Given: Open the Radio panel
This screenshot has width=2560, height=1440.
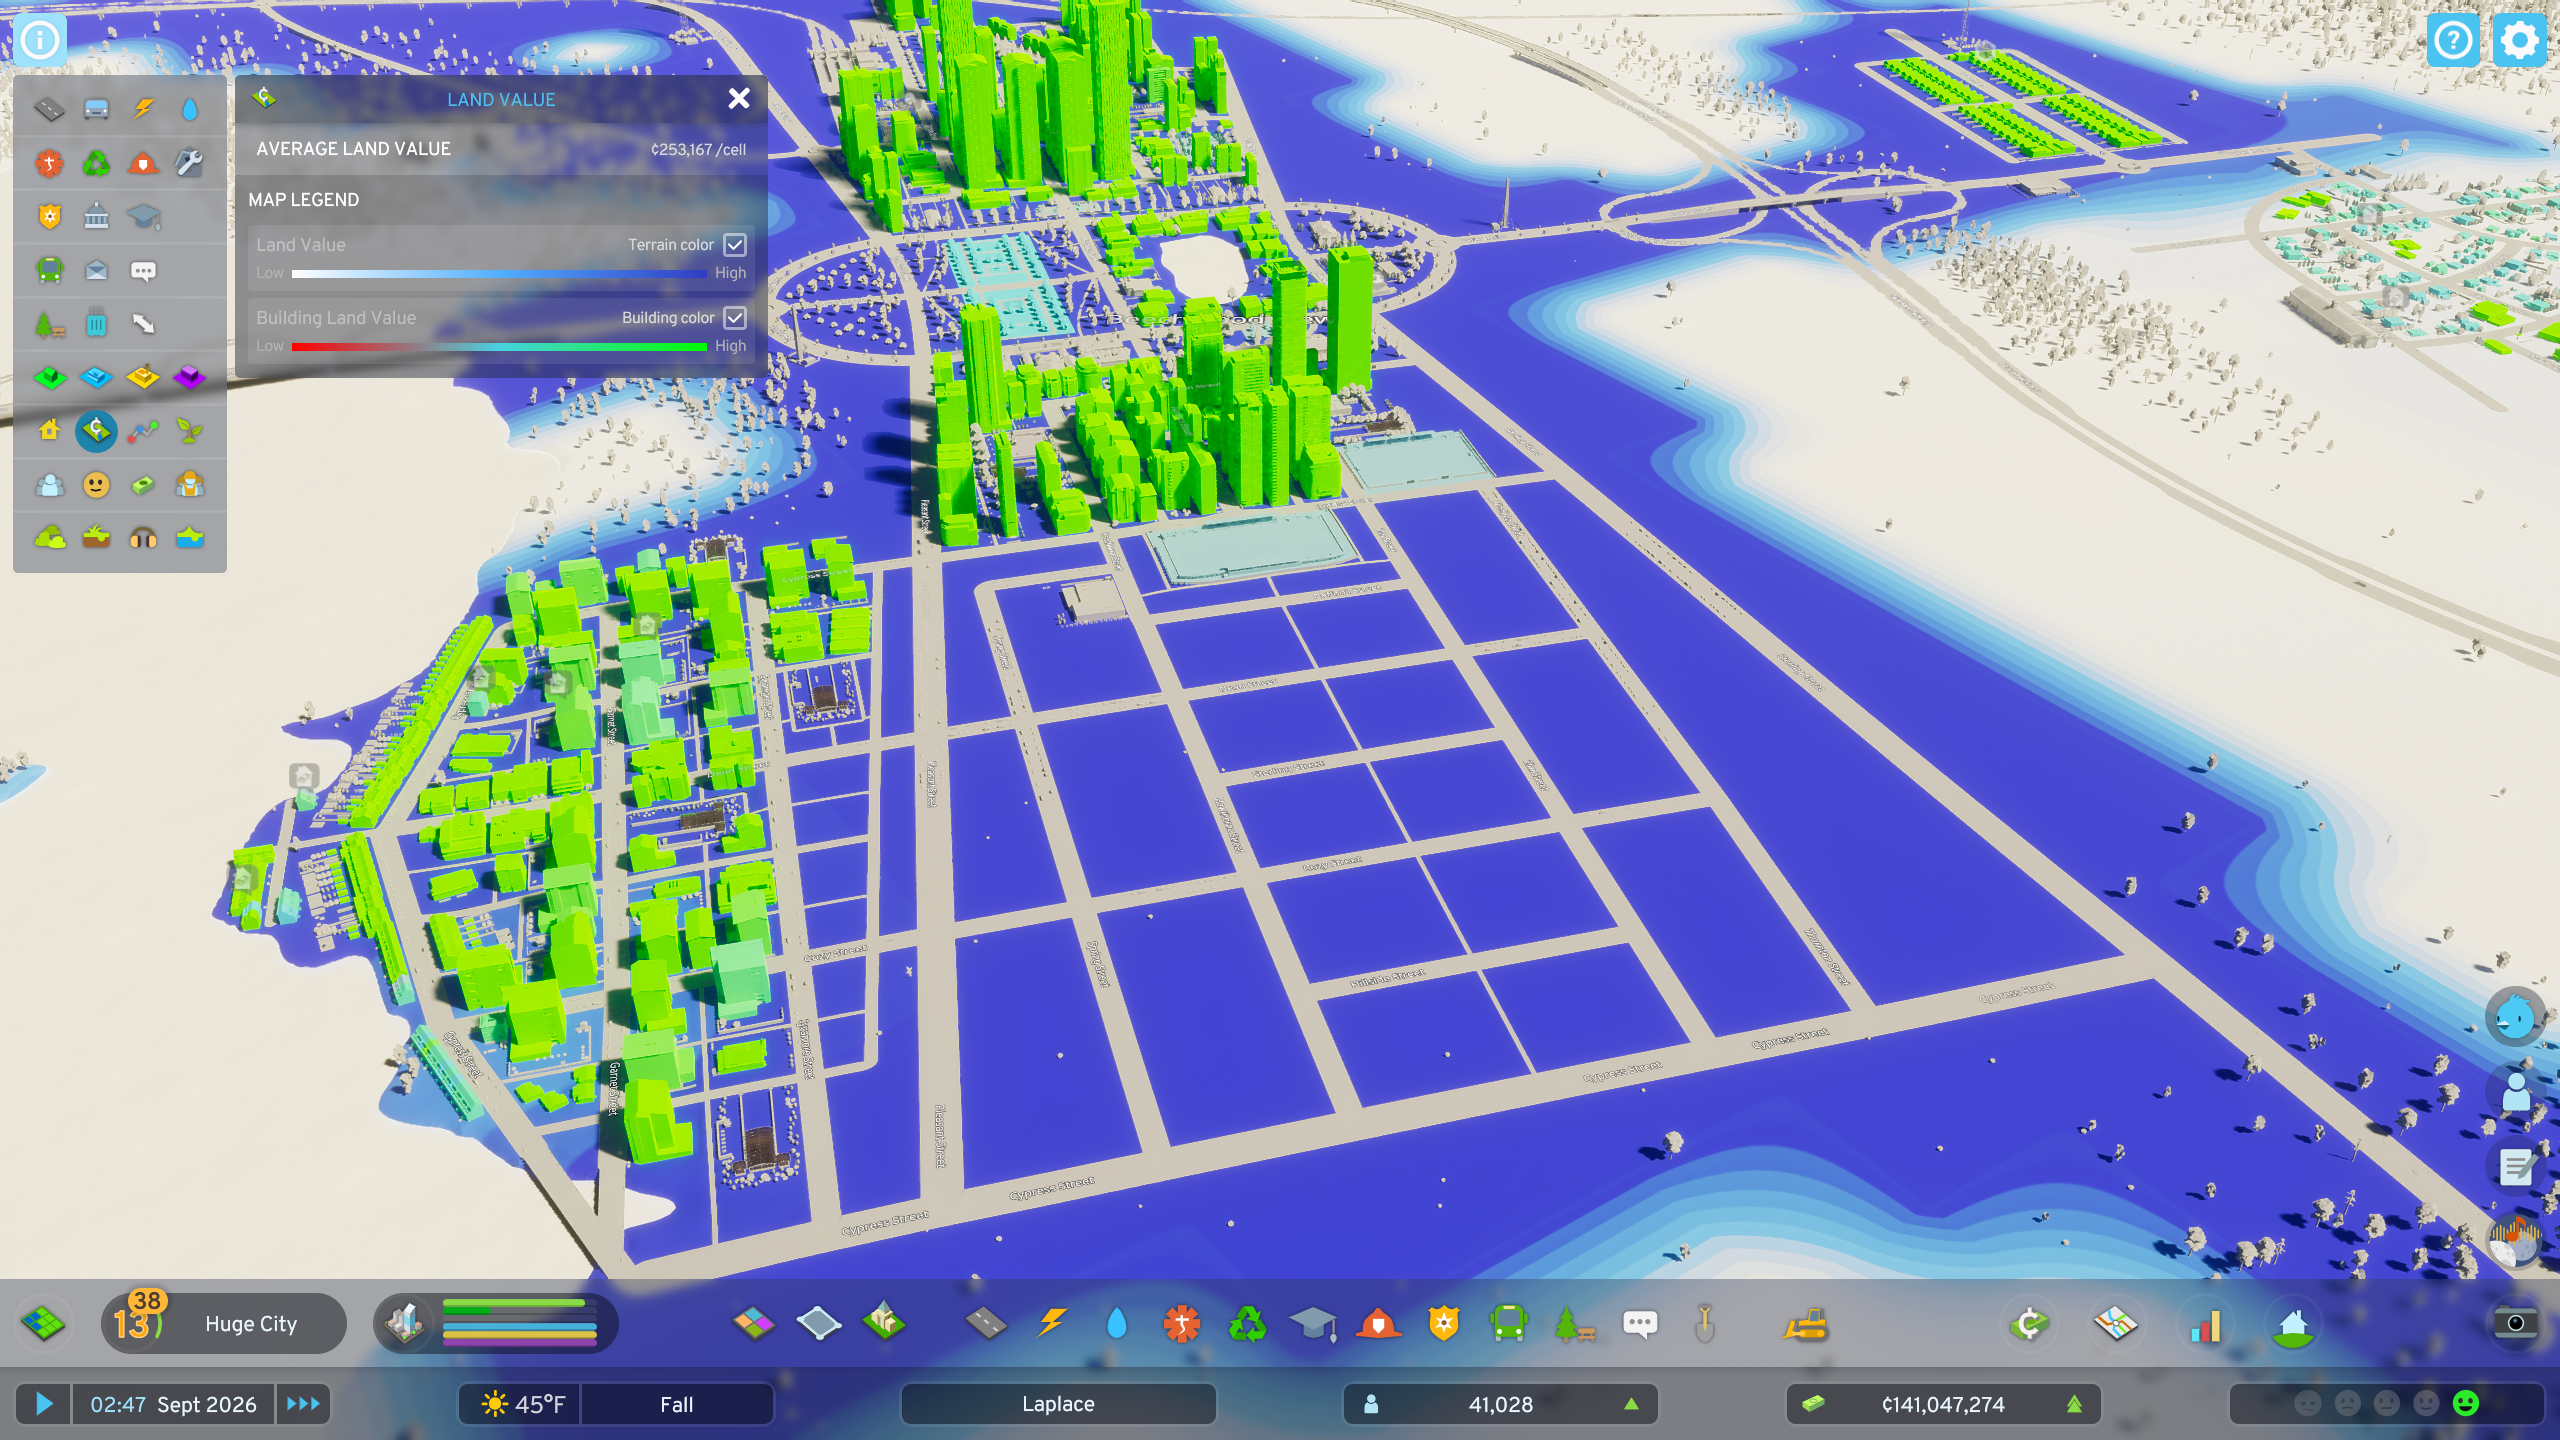Looking at the screenshot, I should pos(2515,1241).
